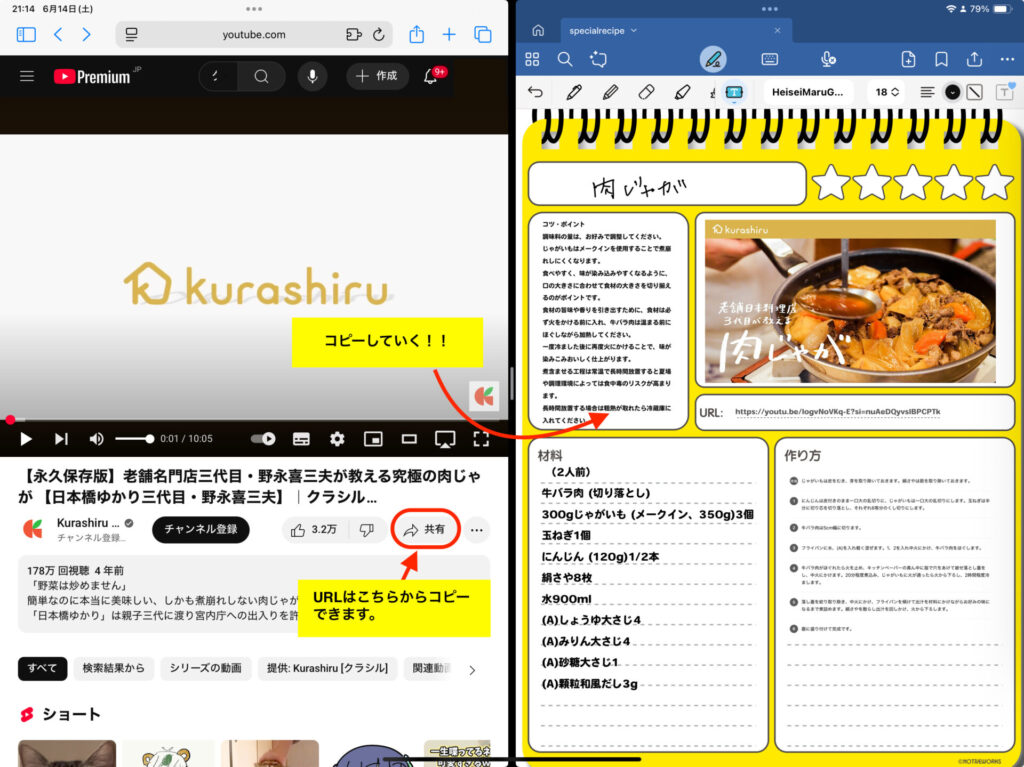The image size is (1024, 767).
Task: AirPlay the YouTube video
Action: point(445,439)
